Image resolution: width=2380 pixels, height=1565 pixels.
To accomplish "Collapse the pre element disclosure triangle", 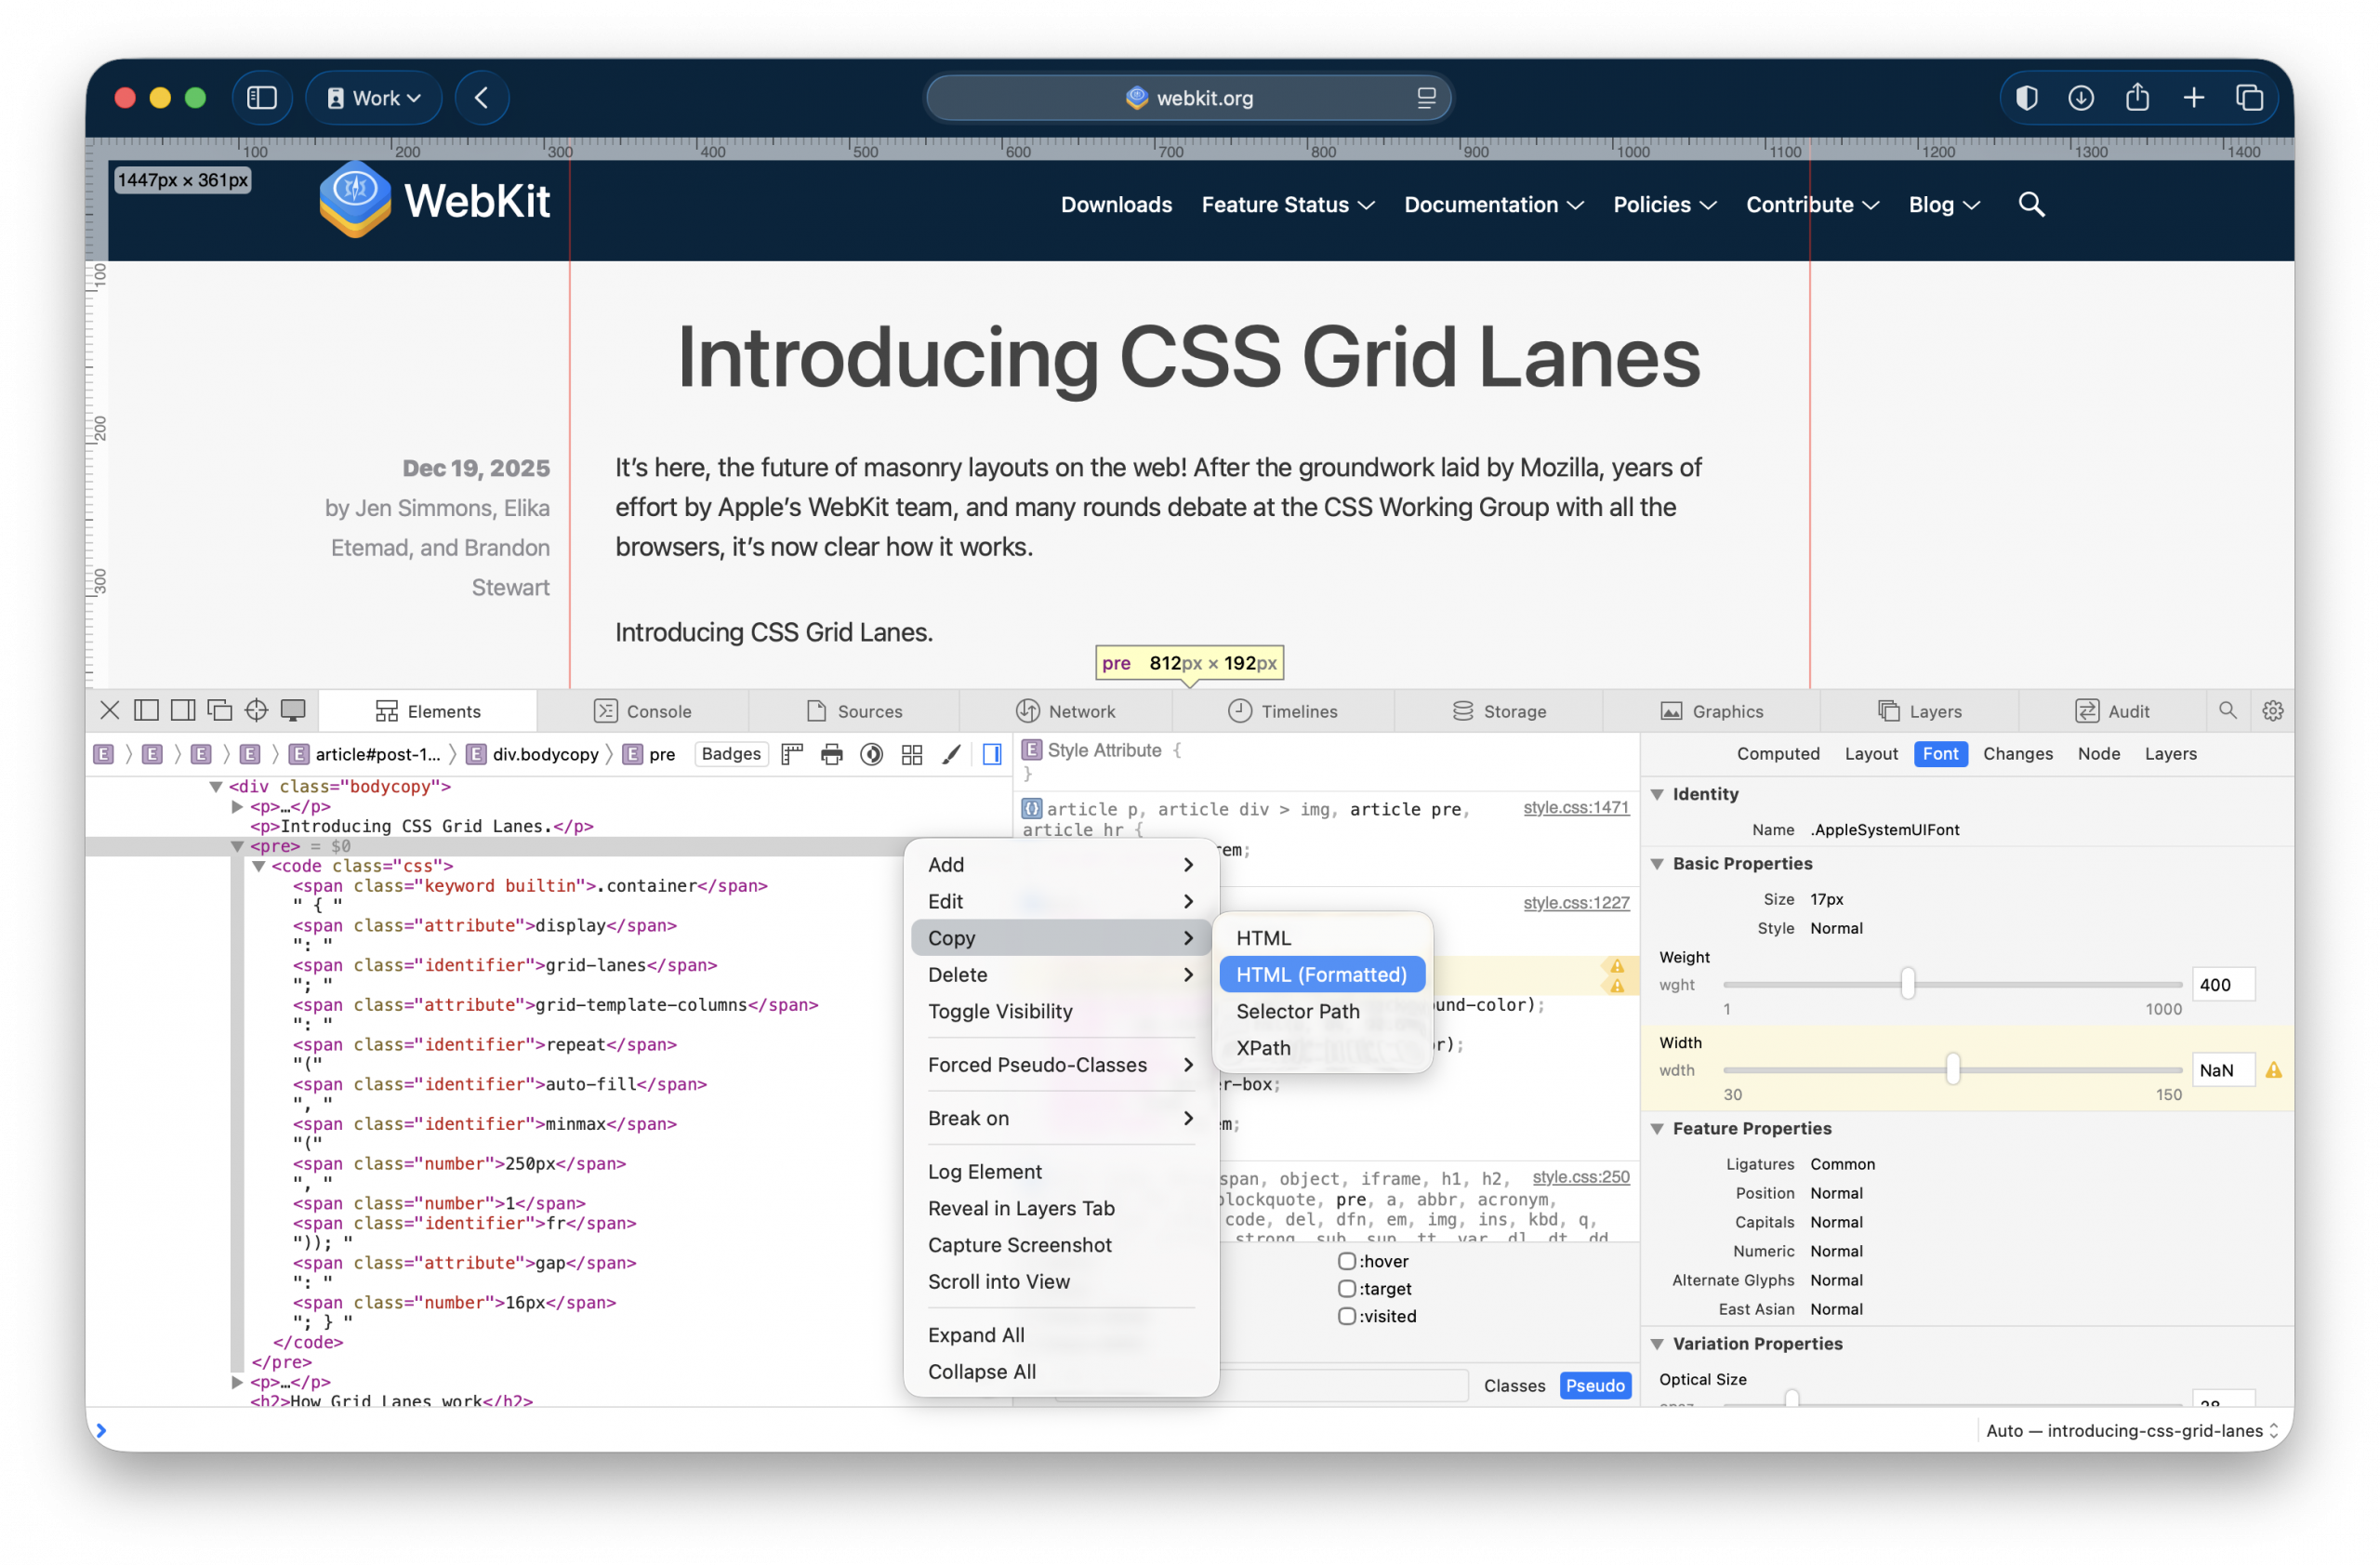I will 237,846.
